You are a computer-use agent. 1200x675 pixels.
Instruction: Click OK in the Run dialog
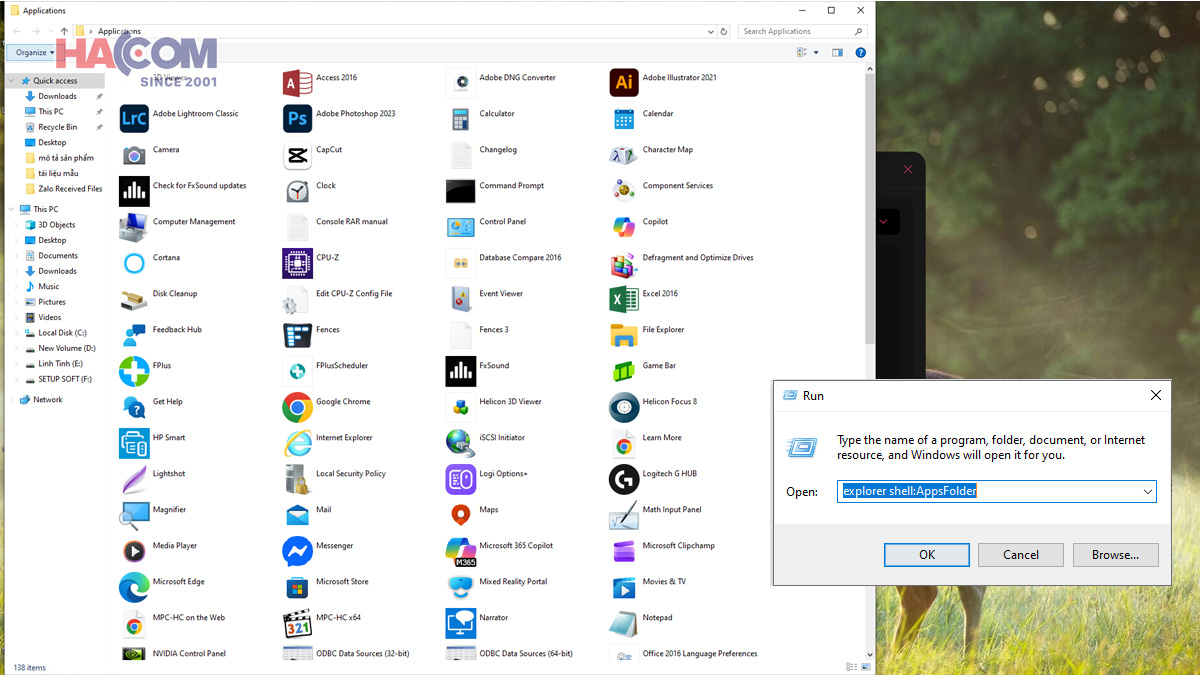(x=926, y=554)
